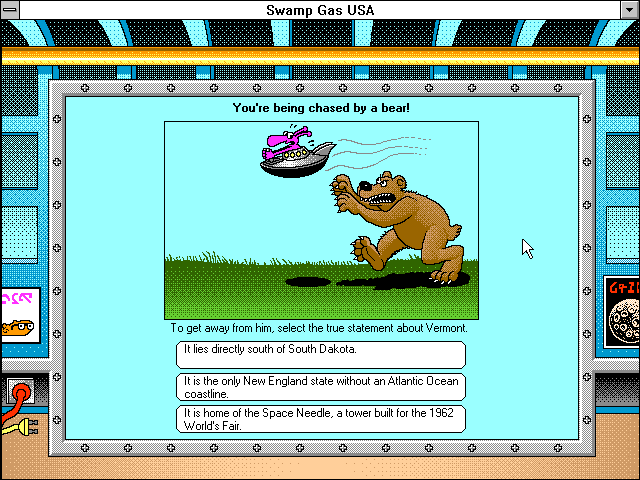Click the orange creature poster on left wall
The image size is (640, 480).
(20, 316)
